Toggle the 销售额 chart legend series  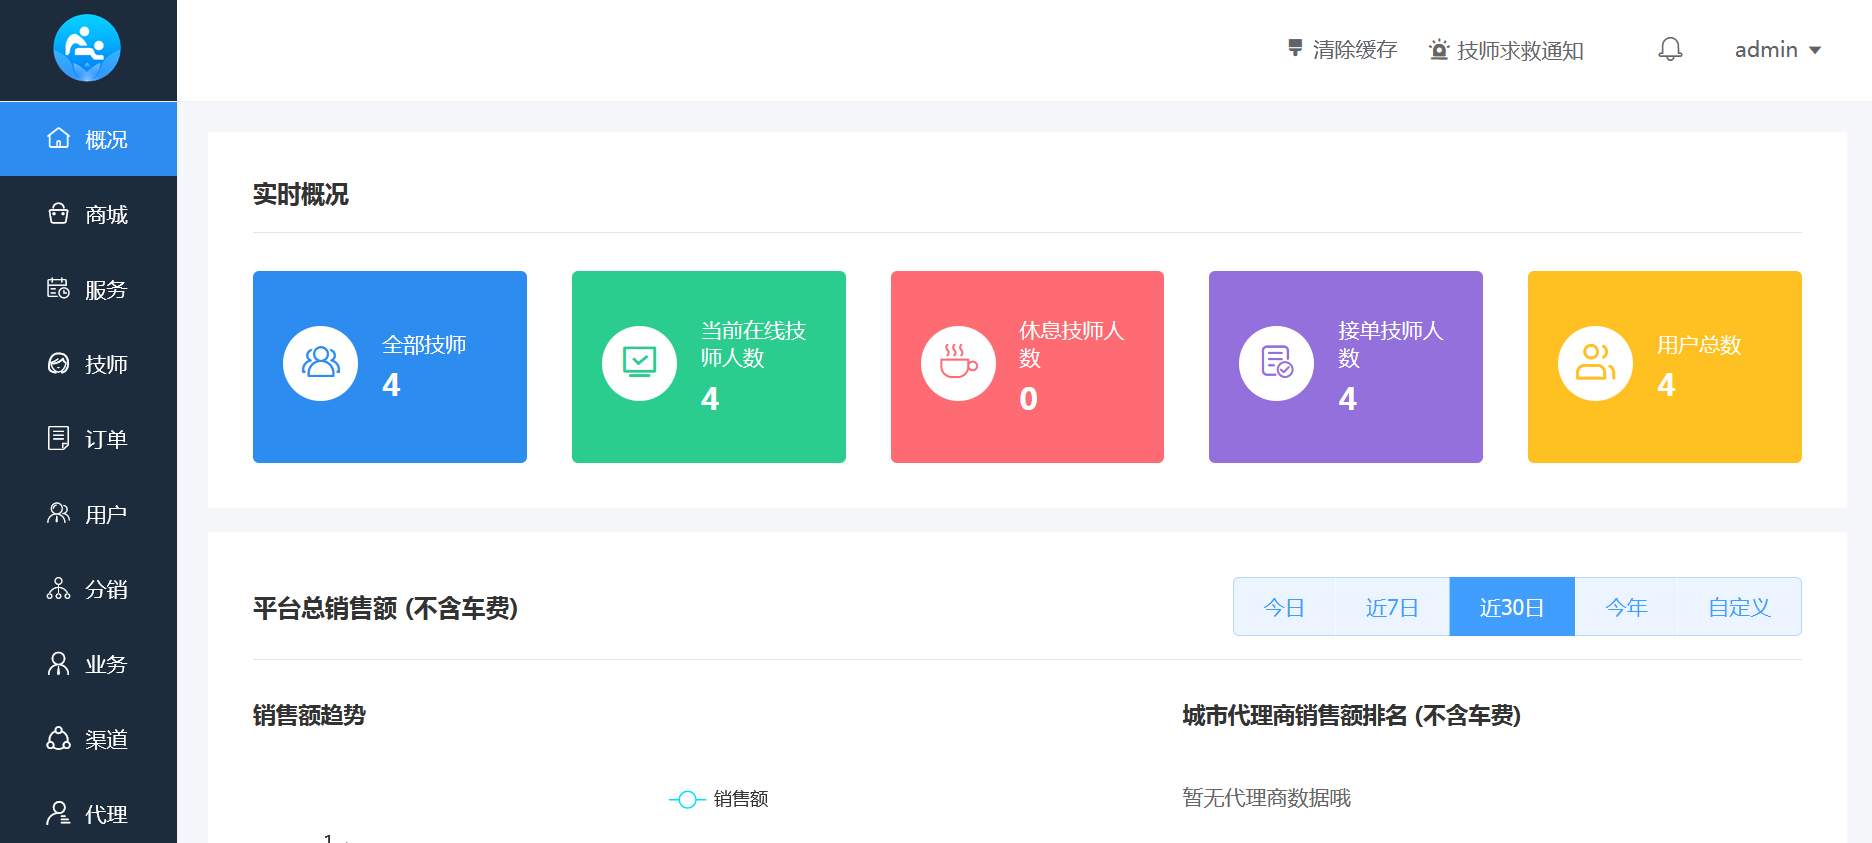coord(718,799)
